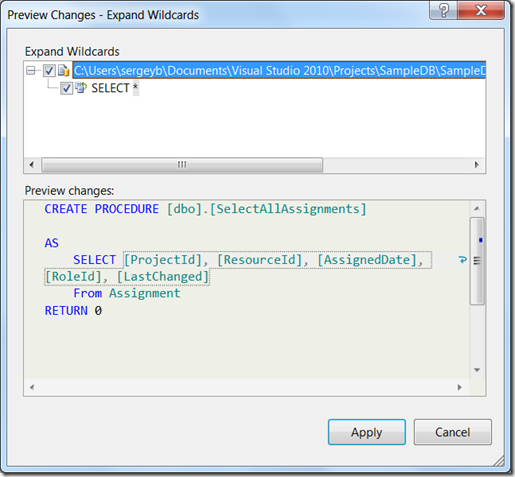The height and width of the screenshot is (477, 515).
Task: Uncheck the file path checkbox
Action: 49,71
